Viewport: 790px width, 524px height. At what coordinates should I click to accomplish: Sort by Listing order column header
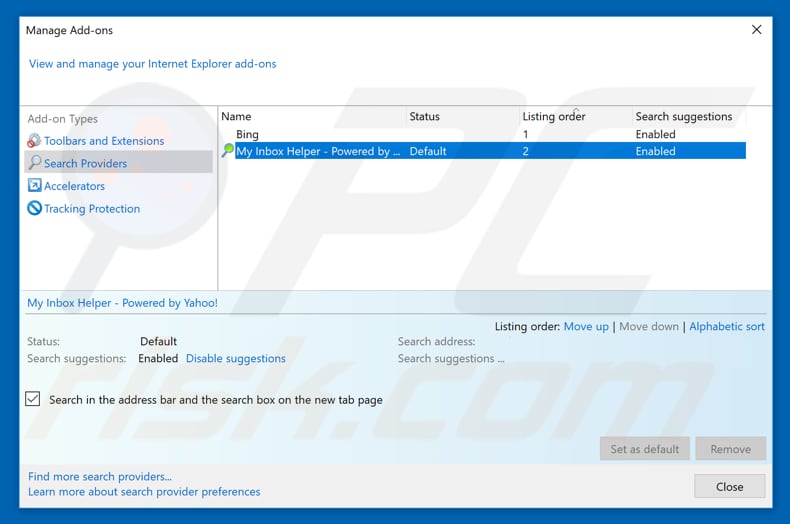click(x=575, y=116)
